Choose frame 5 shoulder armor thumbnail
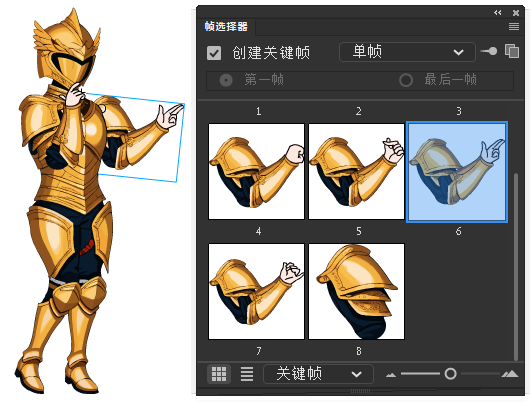The image size is (532, 411). pos(357,291)
